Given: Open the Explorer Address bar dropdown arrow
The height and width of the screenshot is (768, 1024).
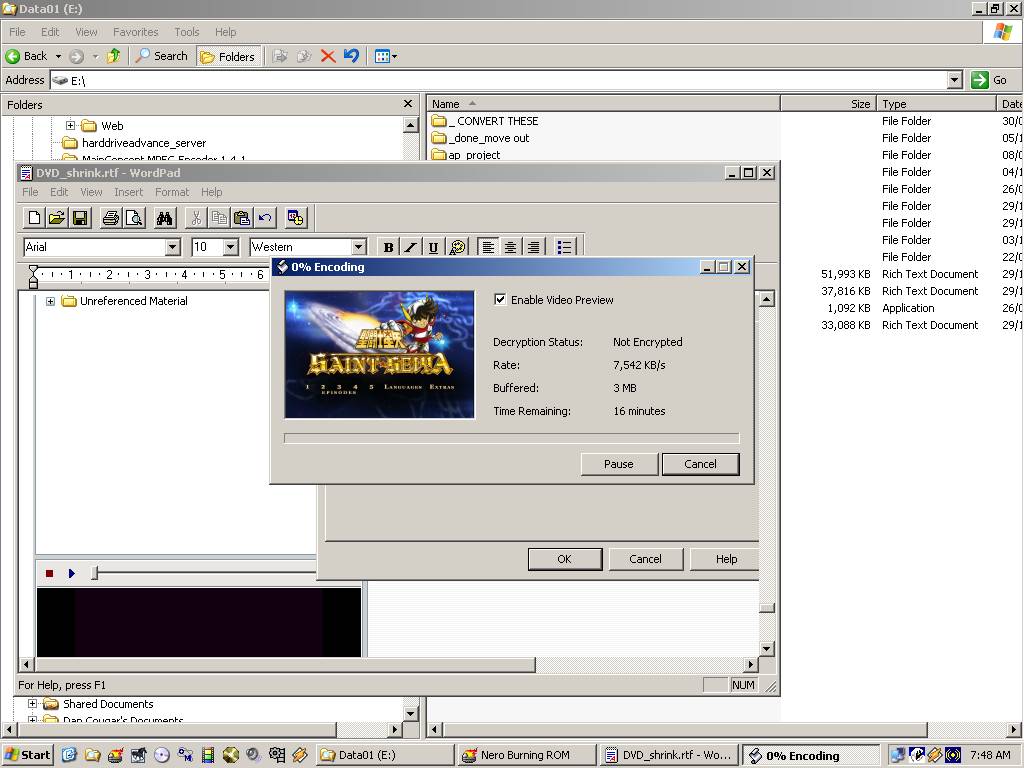Looking at the screenshot, I should click(x=955, y=80).
